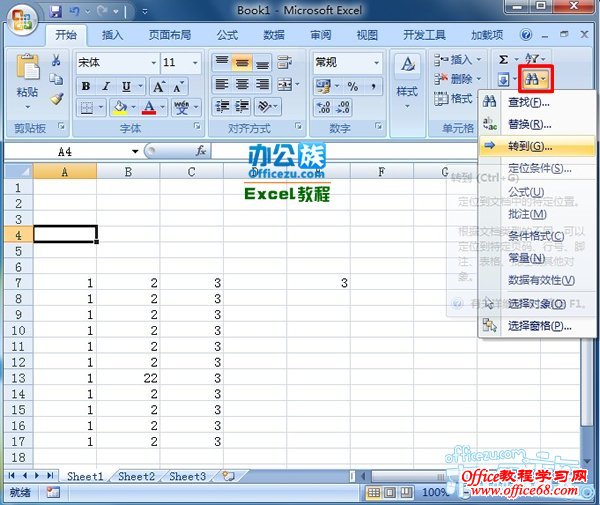Viewport: 600px width, 505px height.
Task: Click the Paste clipboard icon
Action: (x=28, y=68)
